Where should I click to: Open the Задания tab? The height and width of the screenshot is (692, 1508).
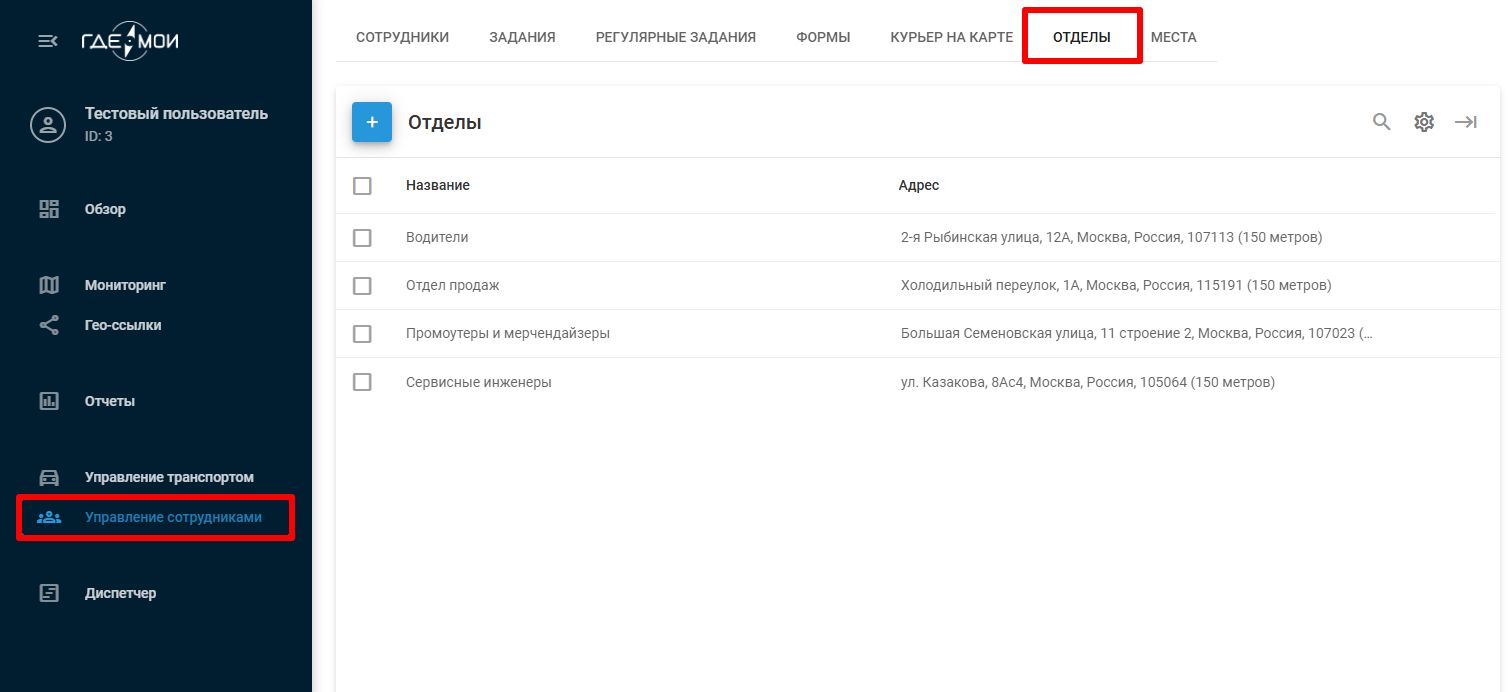point(522,37)
